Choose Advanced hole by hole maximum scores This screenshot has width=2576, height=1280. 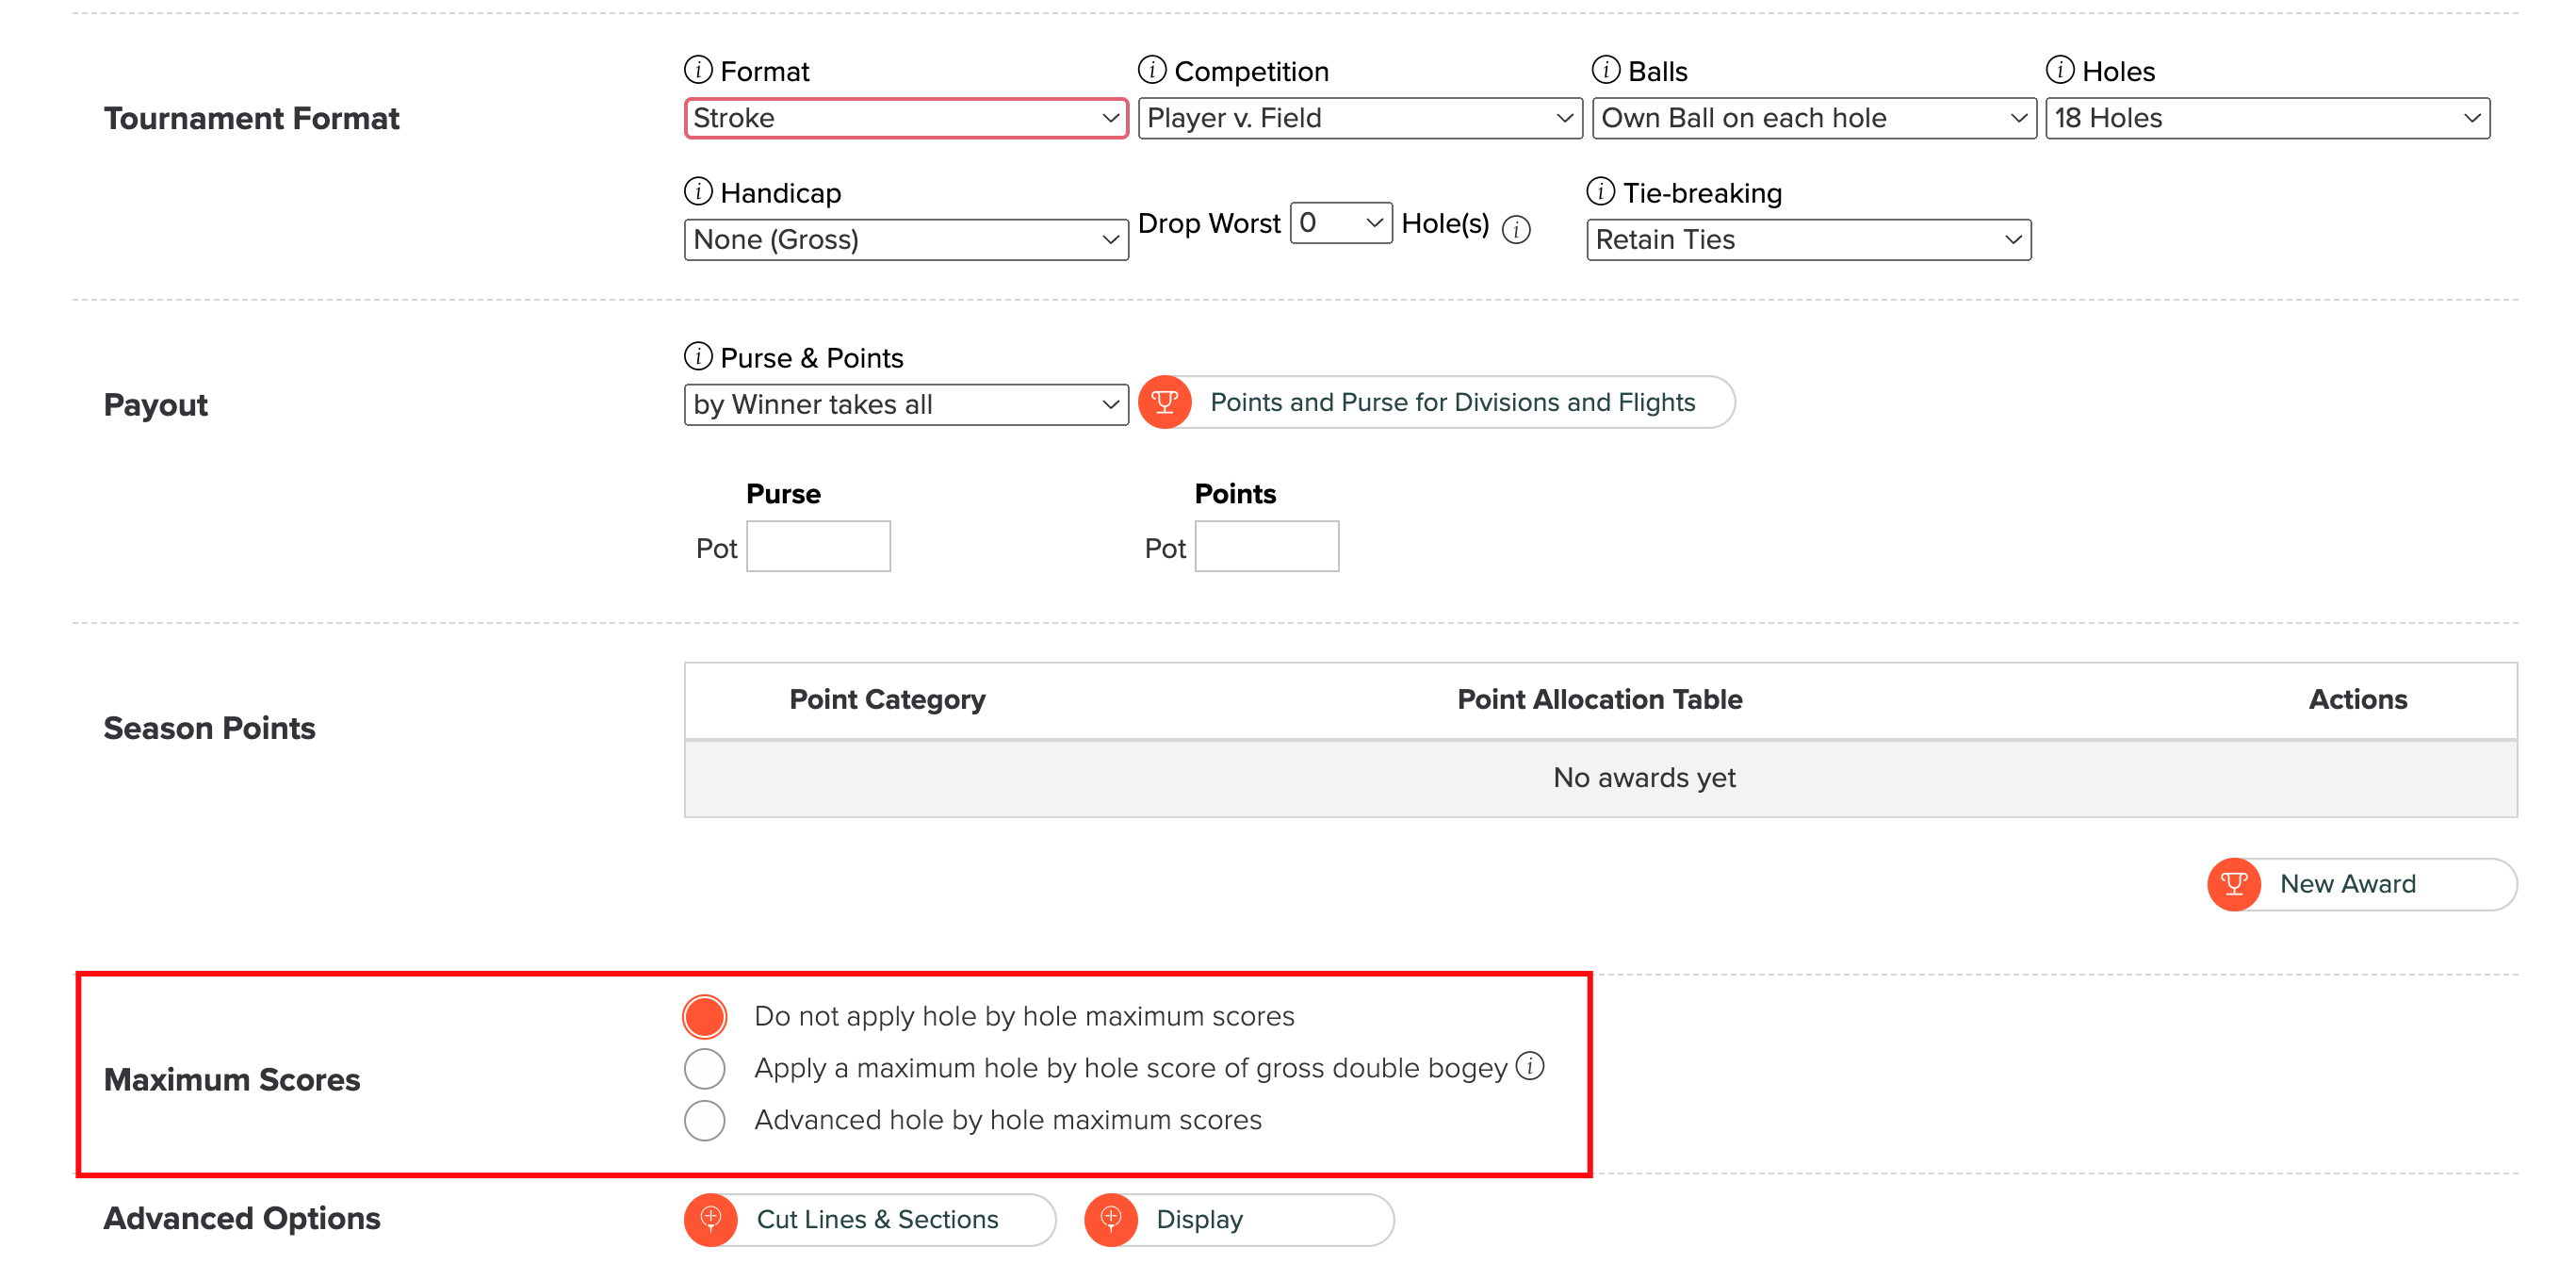[705, 1120]
